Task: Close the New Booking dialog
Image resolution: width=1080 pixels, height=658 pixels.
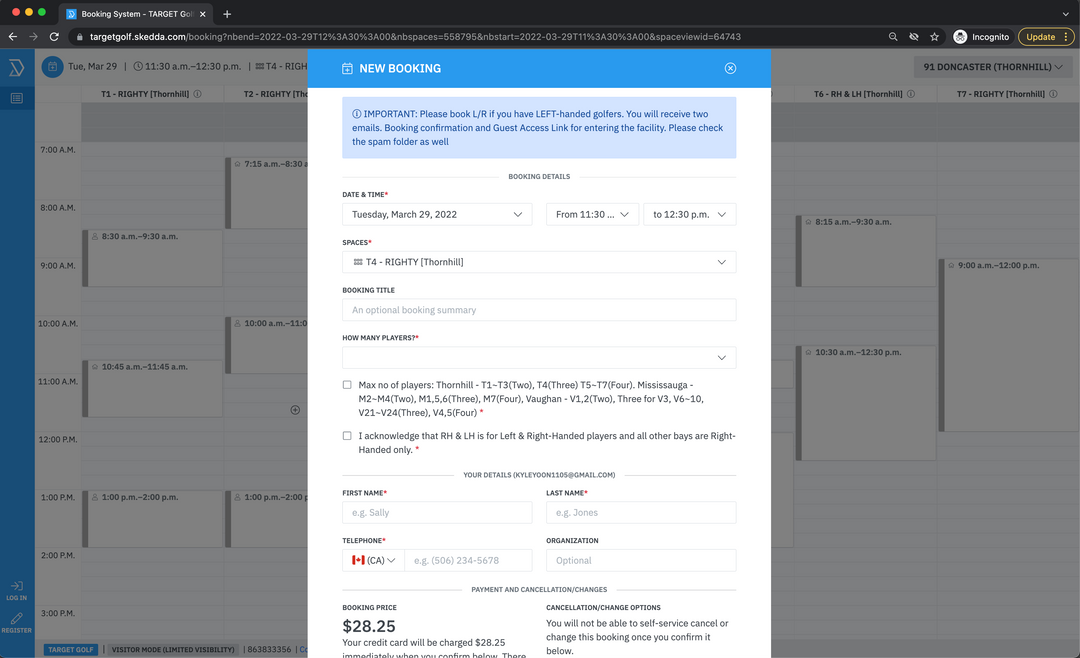Action: coord(730,68)
